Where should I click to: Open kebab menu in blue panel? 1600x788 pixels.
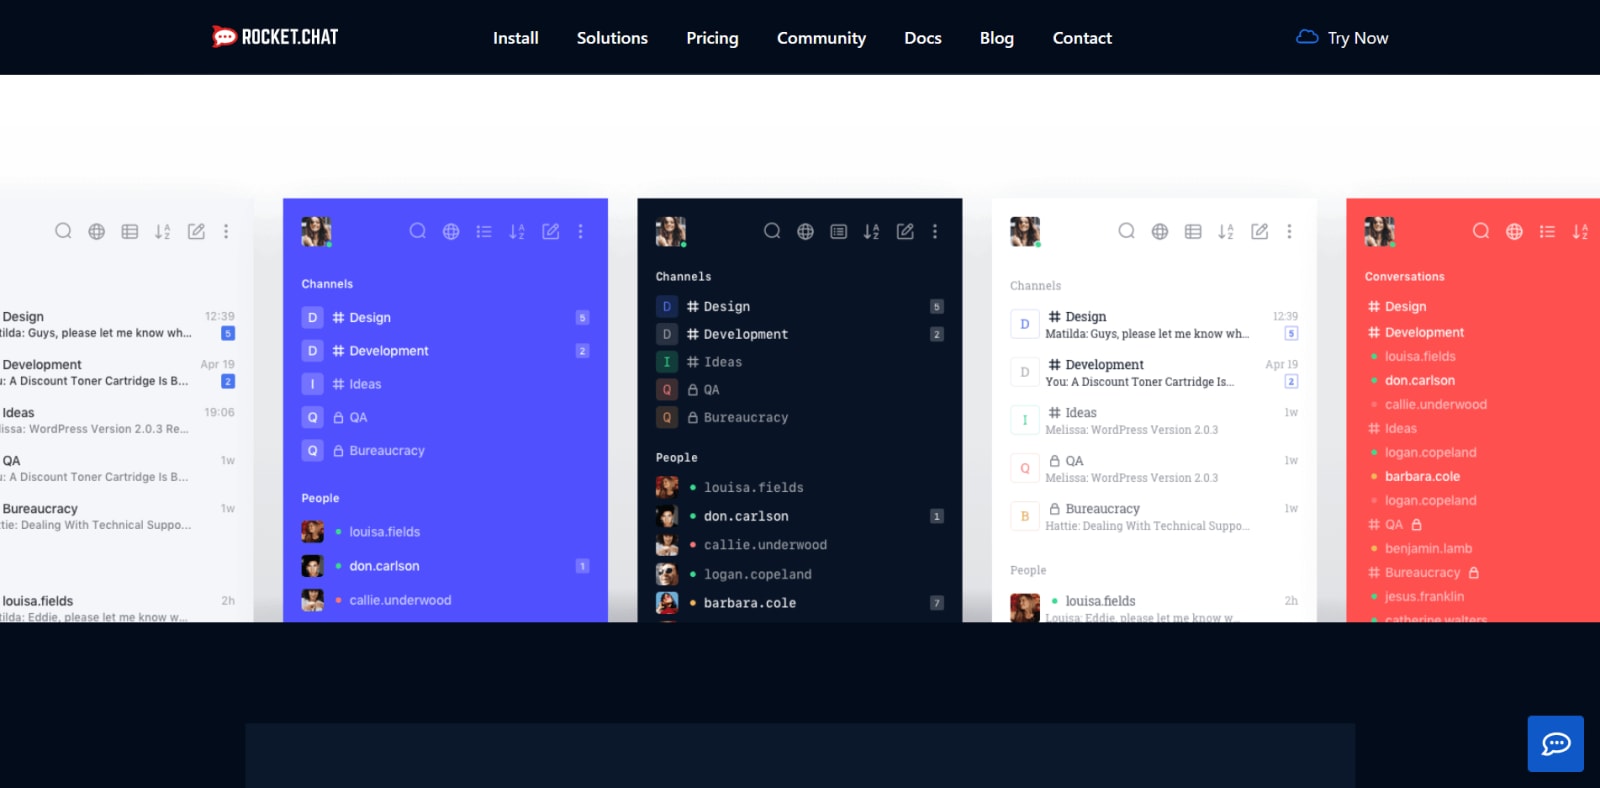pyautogui.click(x=580, y=231)
